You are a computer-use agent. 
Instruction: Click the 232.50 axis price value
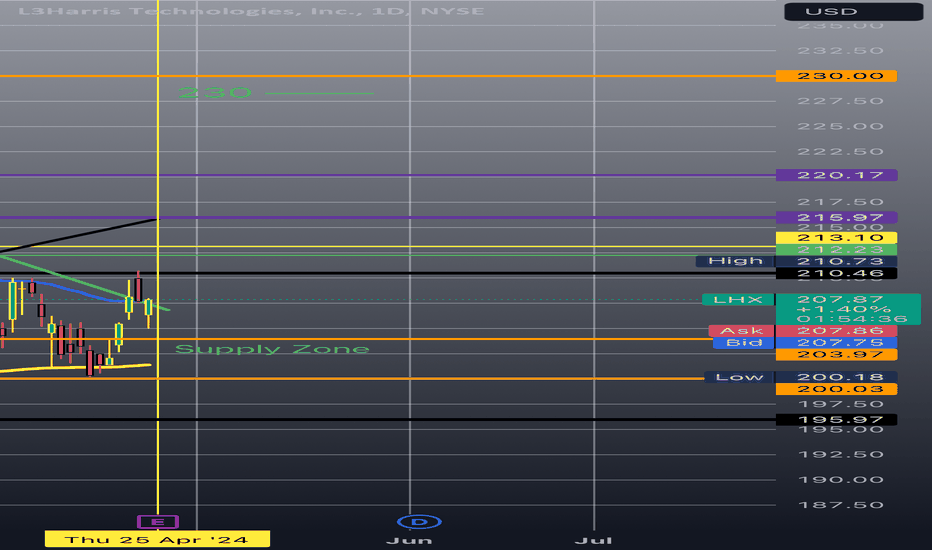coord(840,51)
